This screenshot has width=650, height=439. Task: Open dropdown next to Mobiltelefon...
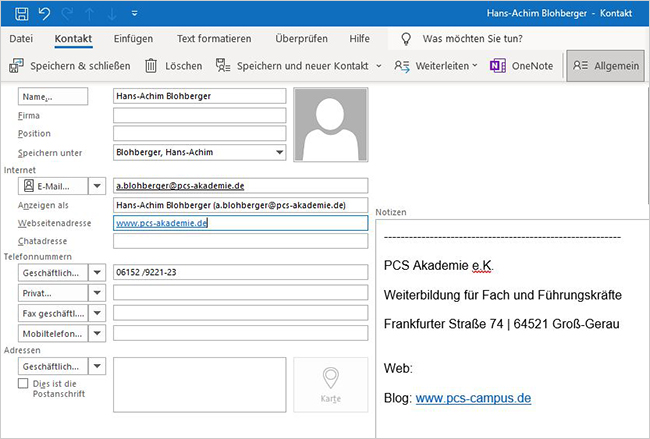pos(97,334)
